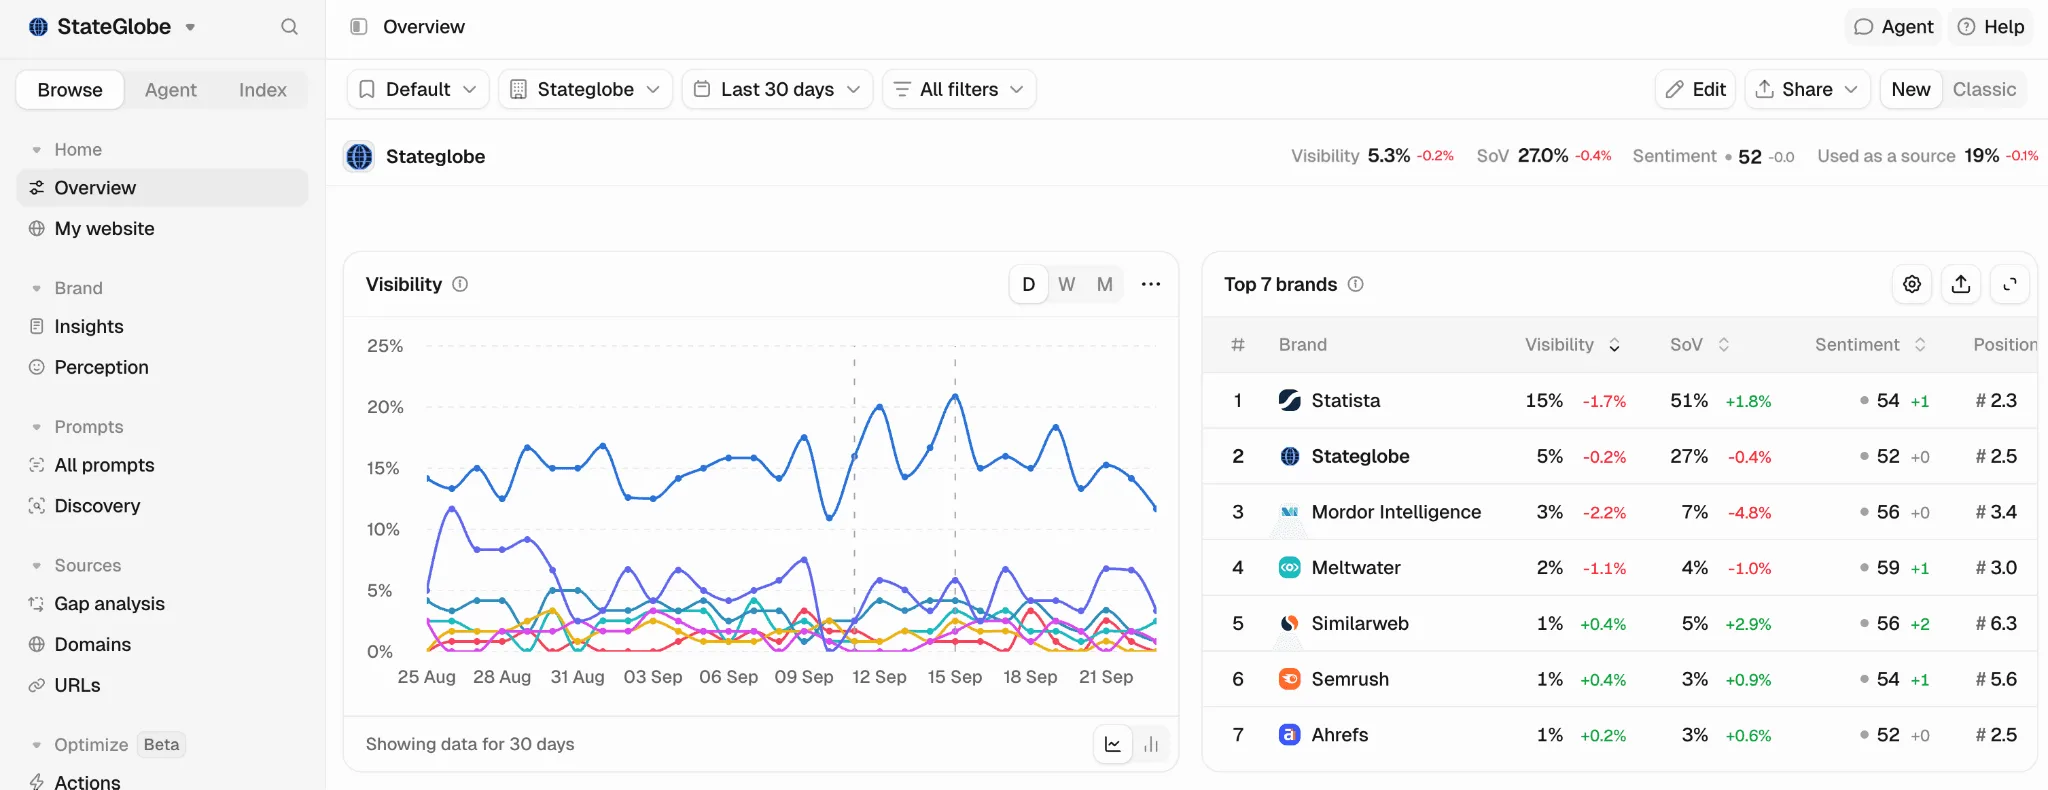Expand Top 7 brands to fullscreen
The height and width of the screenshot is (790, 2048).
[x=2010, y=284]
